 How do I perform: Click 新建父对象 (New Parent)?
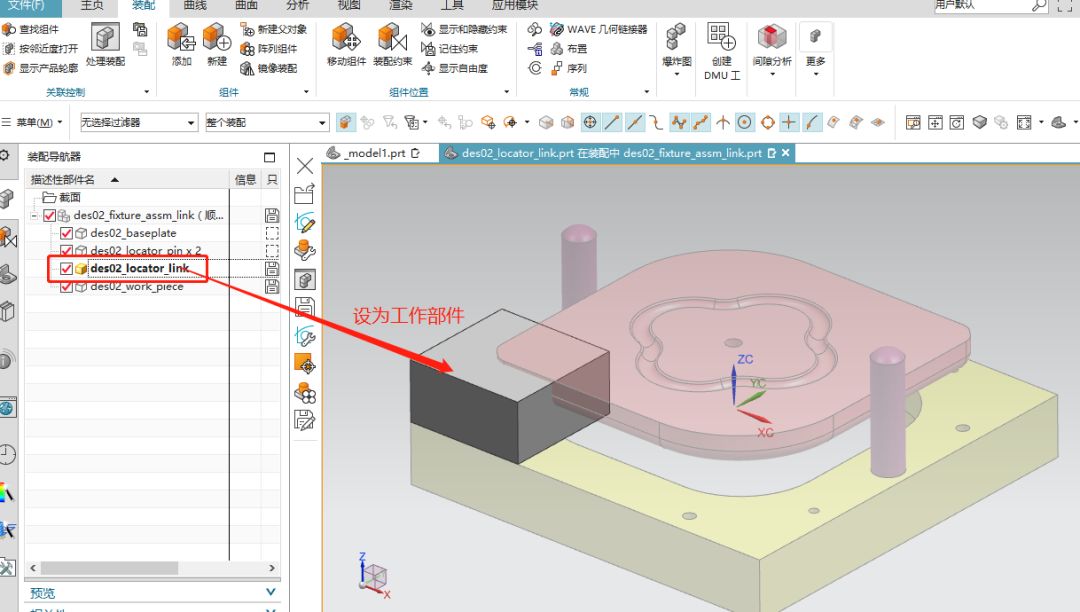click(x=273, y=29)
